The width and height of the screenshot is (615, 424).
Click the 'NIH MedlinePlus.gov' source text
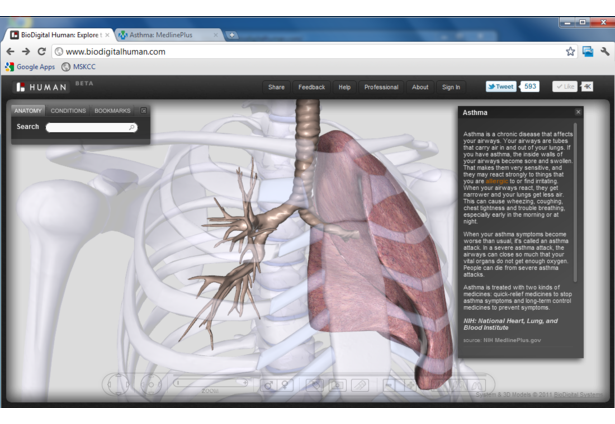coord(512,340)
